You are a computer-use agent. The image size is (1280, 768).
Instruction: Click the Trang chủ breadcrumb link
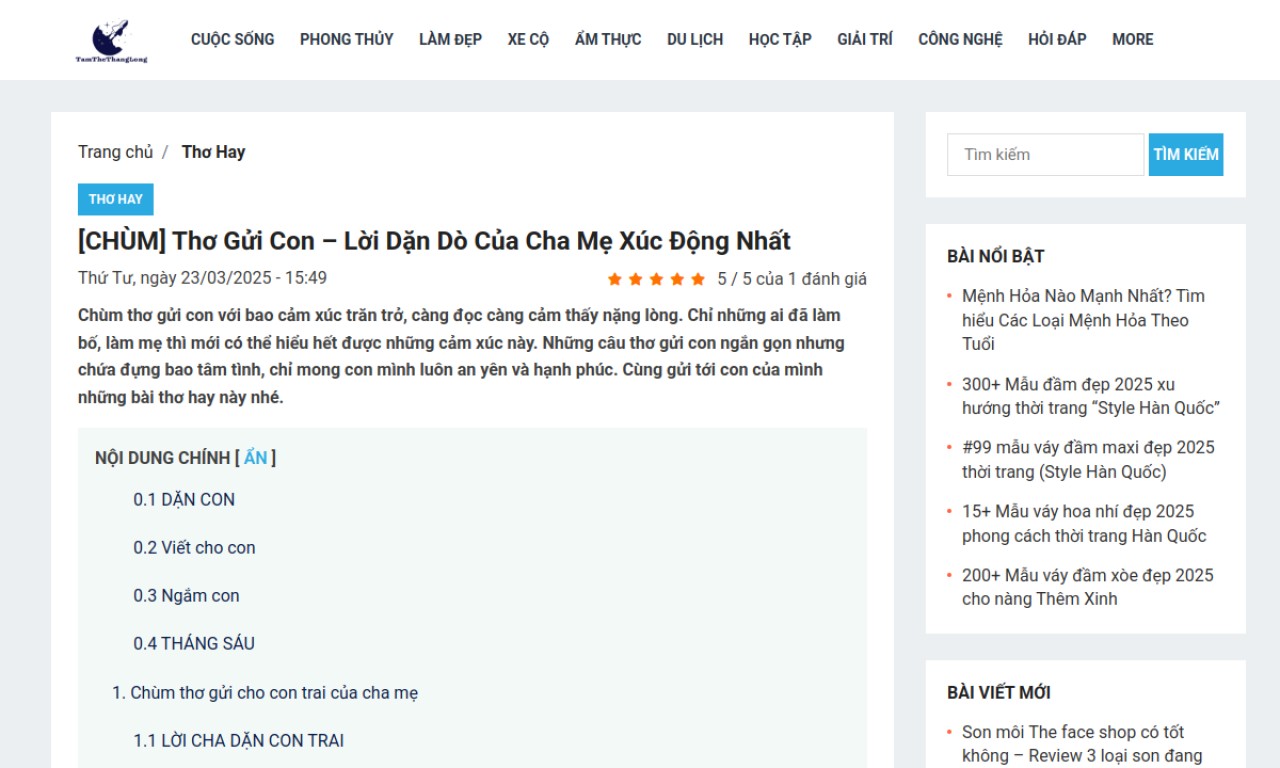pos(116,152)
